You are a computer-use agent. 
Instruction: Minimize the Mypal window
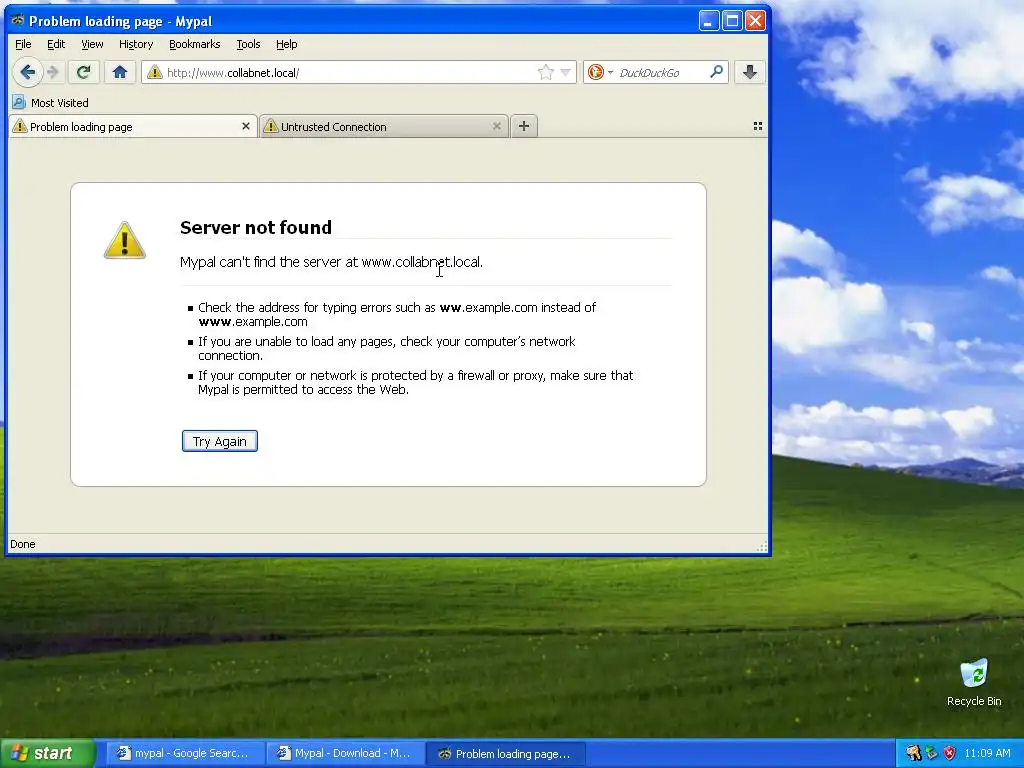click(709, 21)
